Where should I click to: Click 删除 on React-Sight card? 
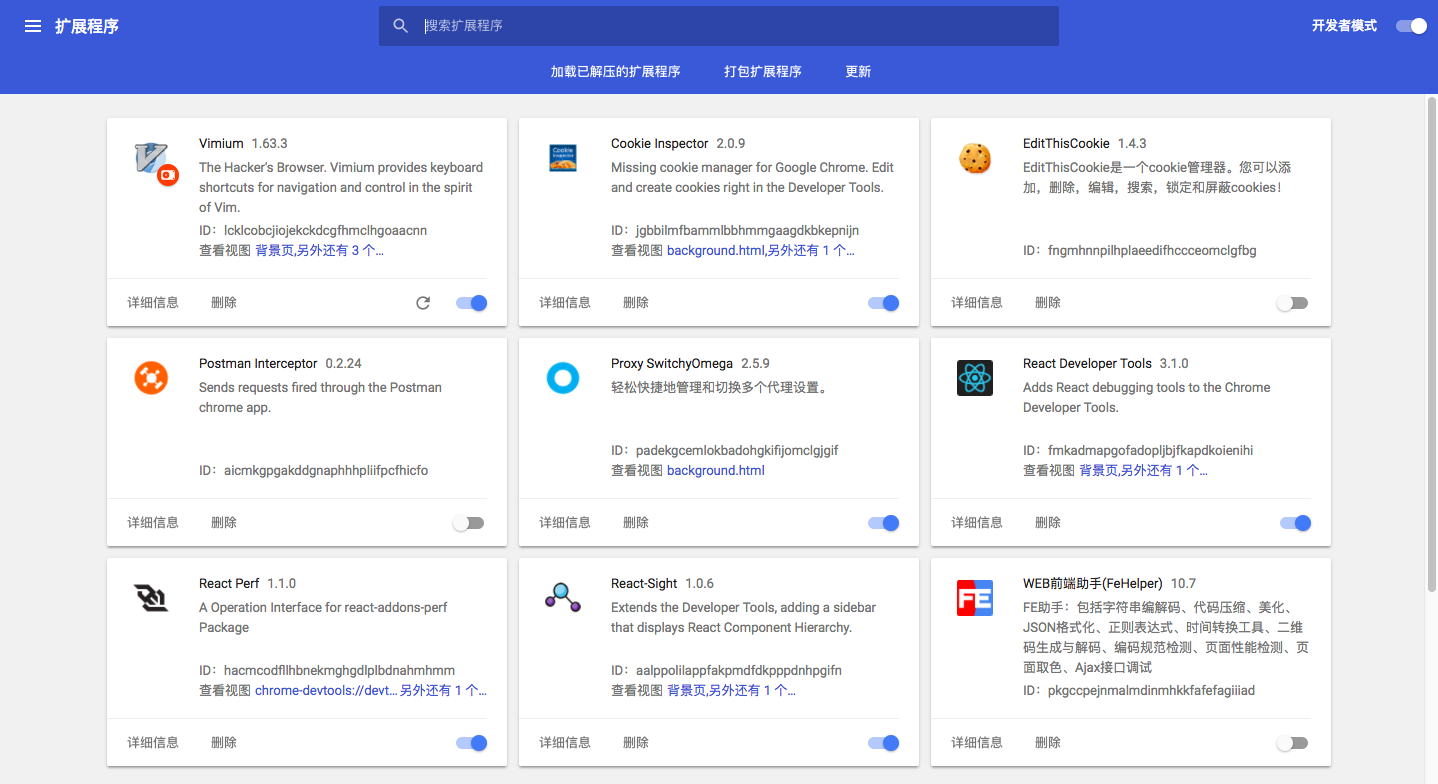[636, 743]
